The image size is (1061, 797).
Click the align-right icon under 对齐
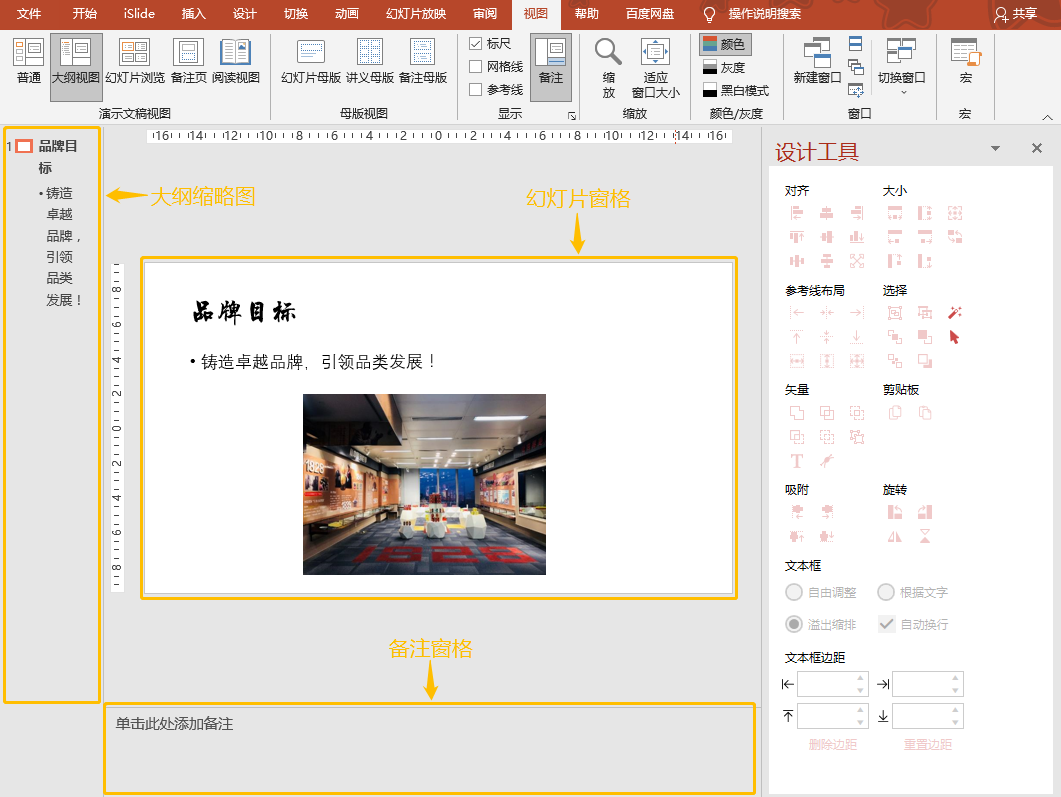[x=857, y=213]
